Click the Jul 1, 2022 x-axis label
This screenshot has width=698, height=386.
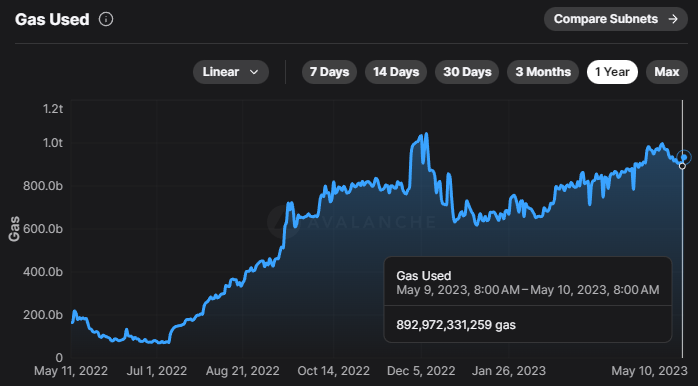tap(156, 371)
